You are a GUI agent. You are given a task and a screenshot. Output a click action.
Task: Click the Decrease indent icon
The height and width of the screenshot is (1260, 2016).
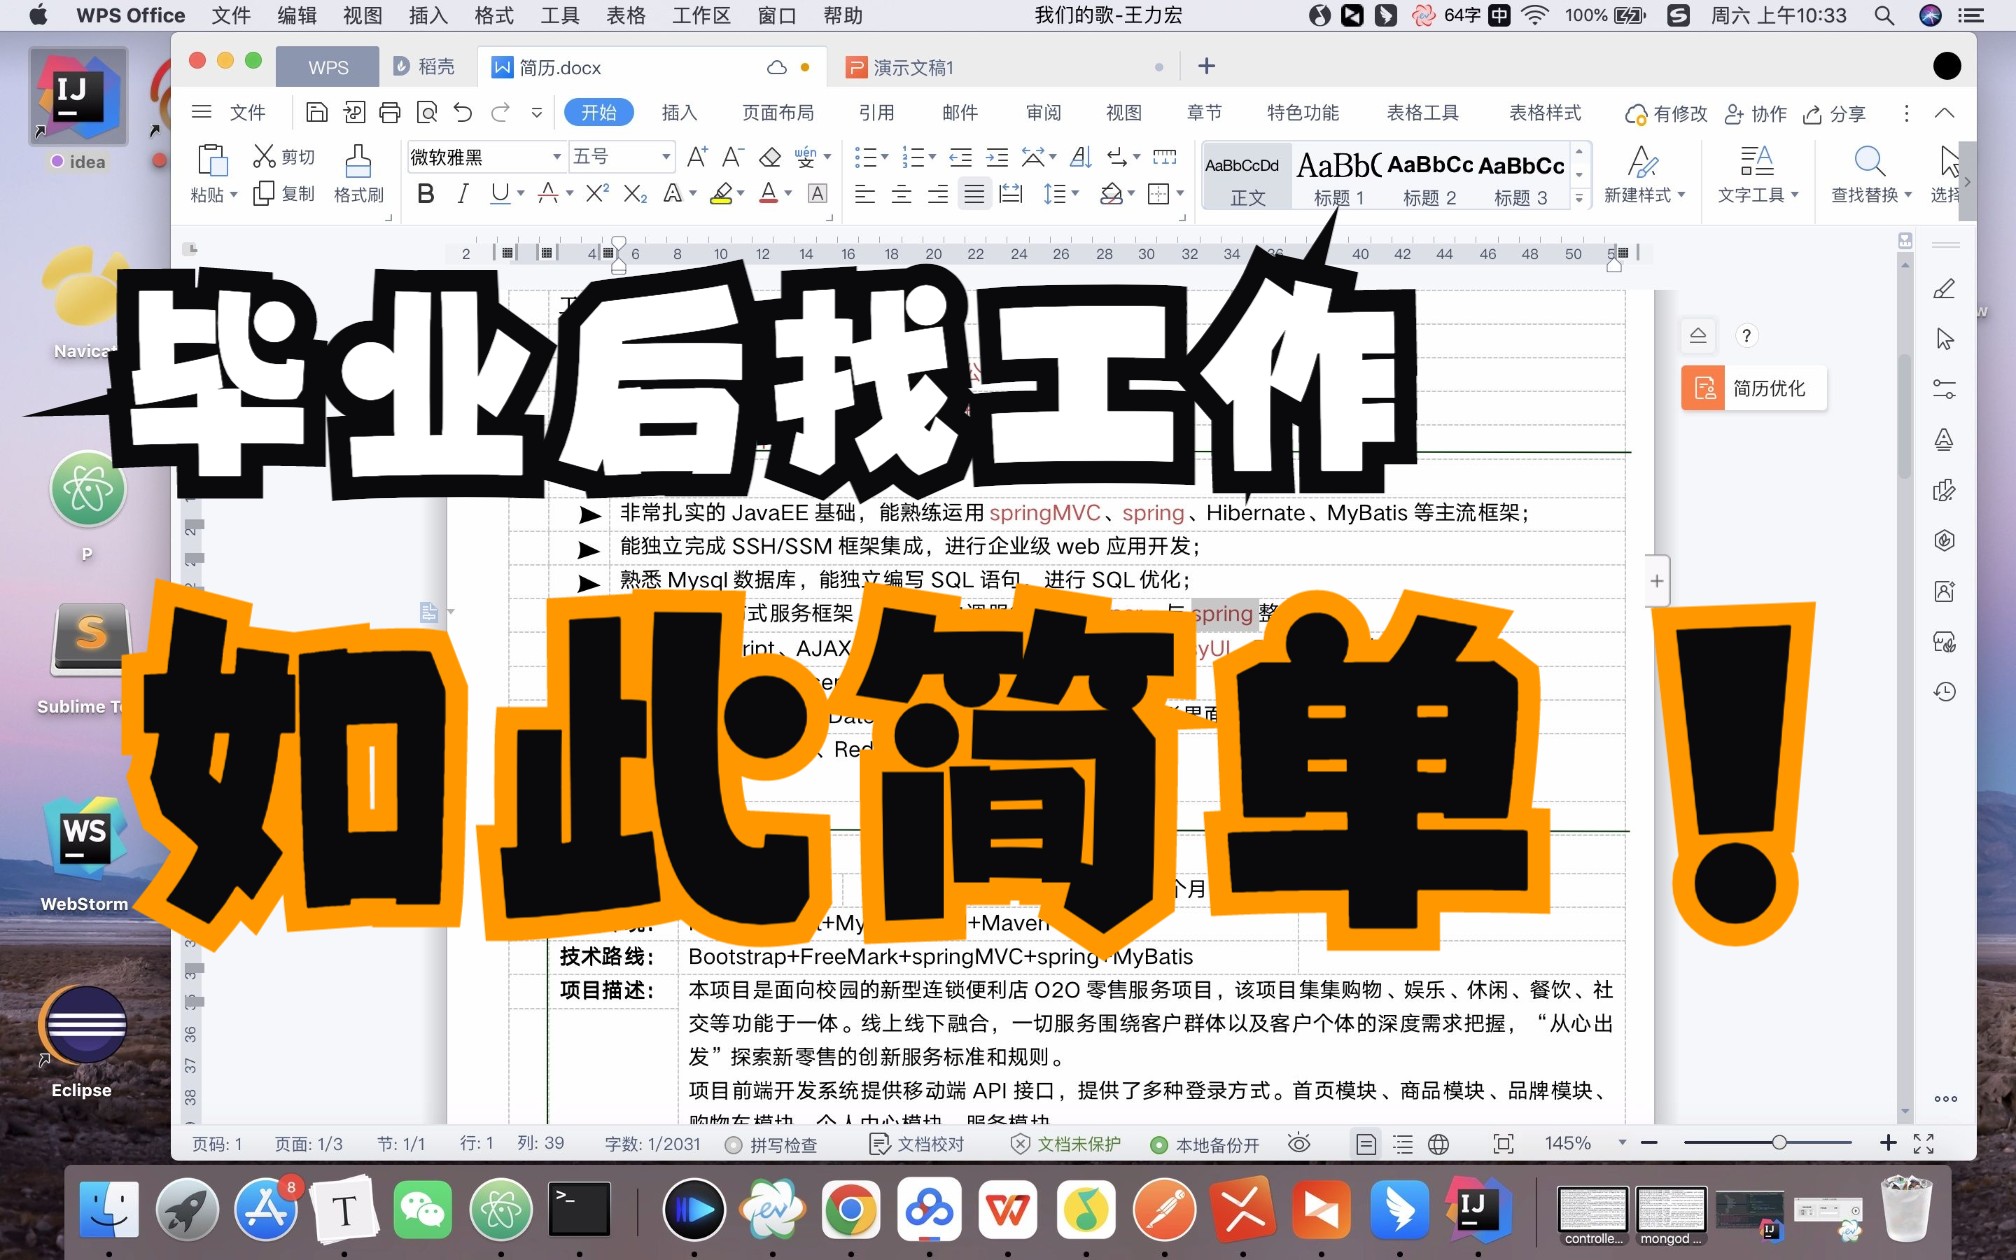[960, 157]
